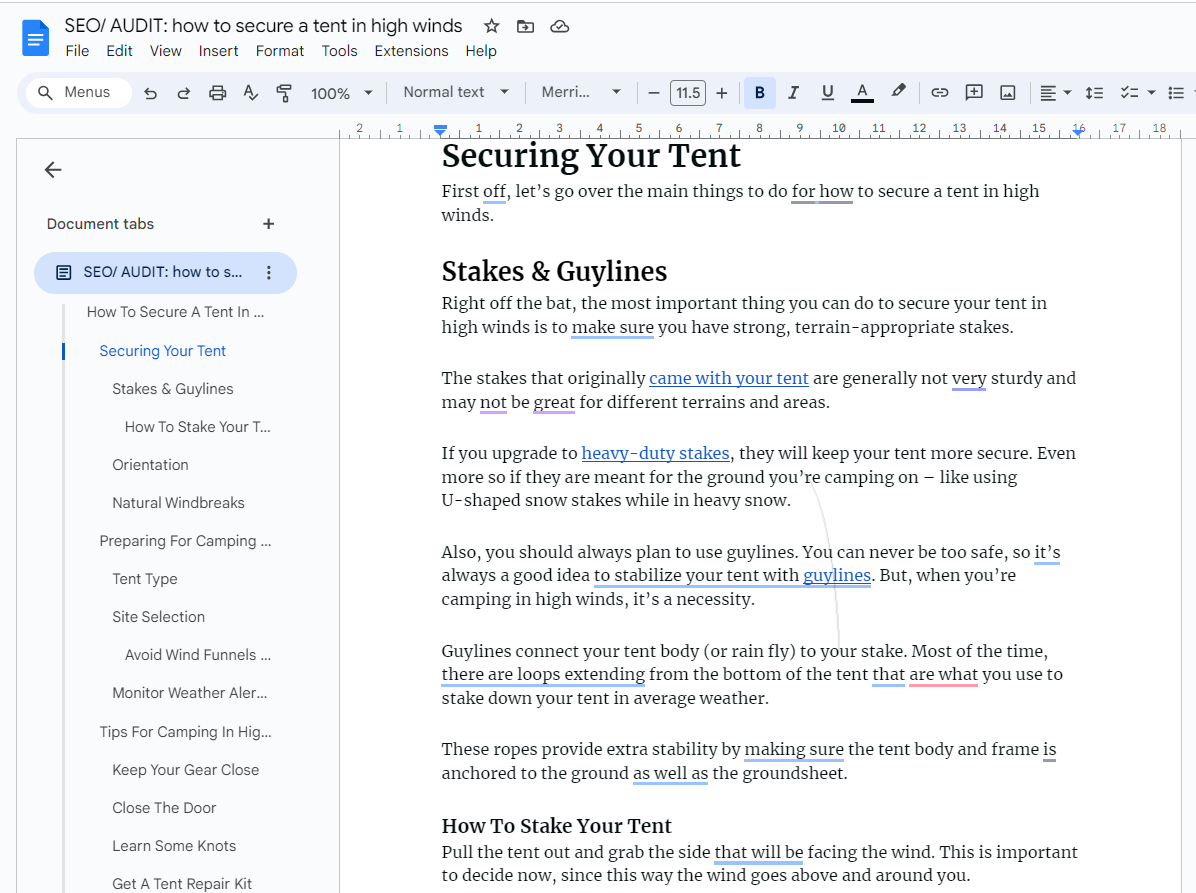
Task: Select the SEO/ AUDIT document tab
Action: [165, 272]
